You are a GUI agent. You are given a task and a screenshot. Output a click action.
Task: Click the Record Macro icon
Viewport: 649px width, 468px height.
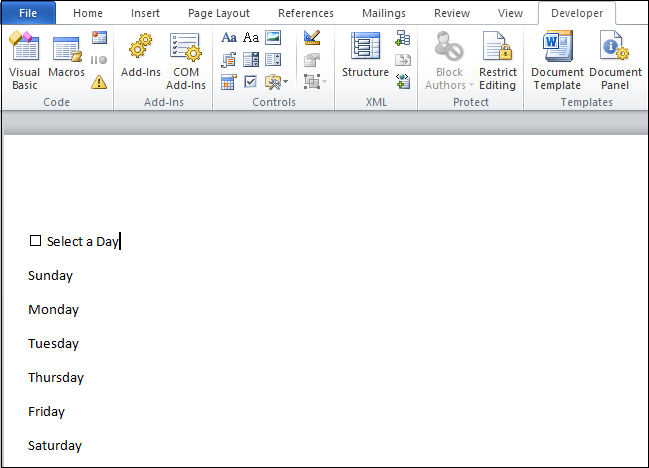pyautogui.click(x=99, y=38)
